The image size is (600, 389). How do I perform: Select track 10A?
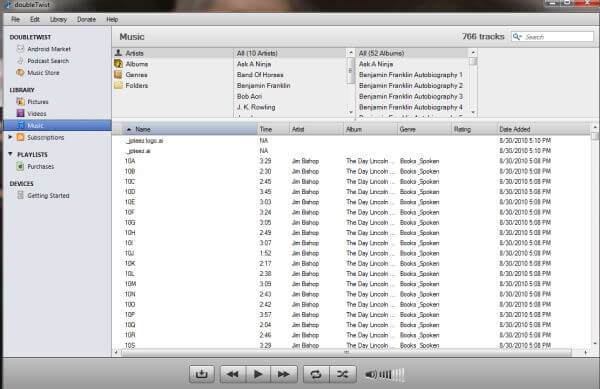tap(130, 161)
